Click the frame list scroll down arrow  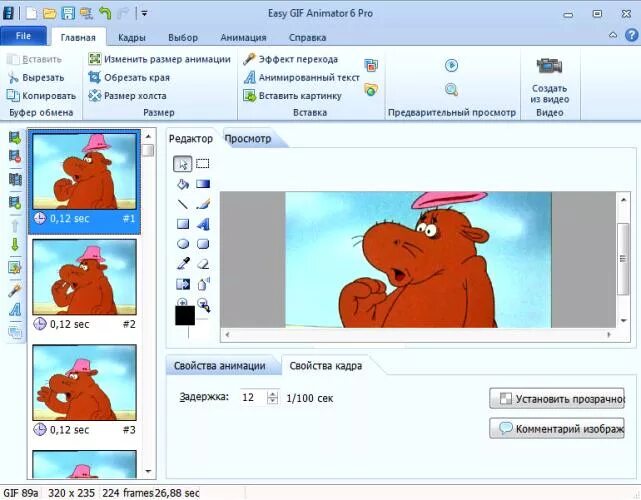[148, 471]
